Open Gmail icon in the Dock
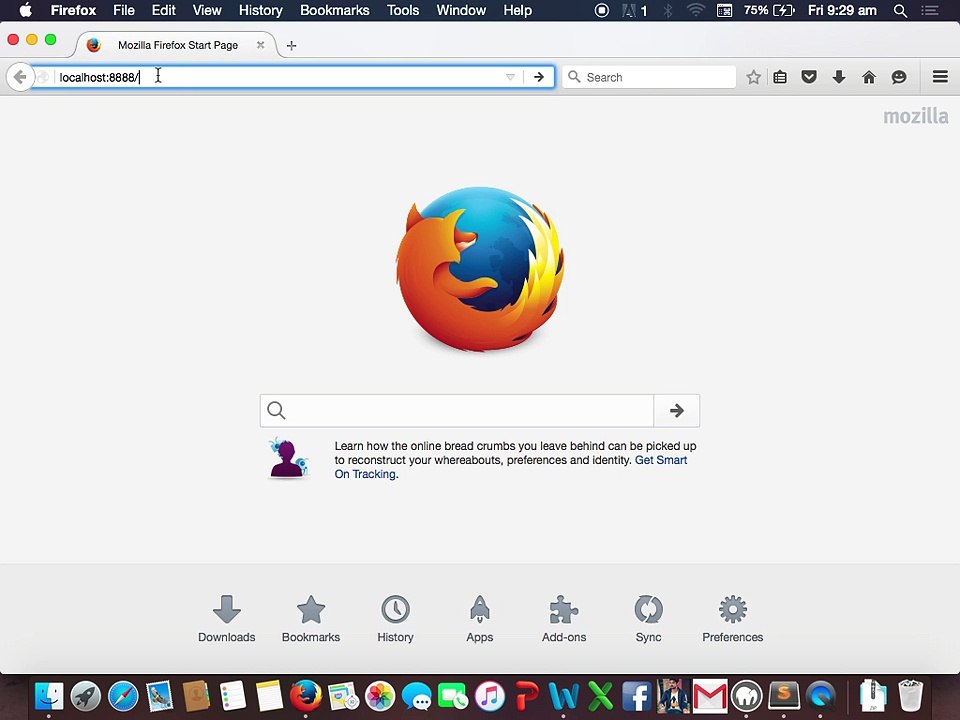 710,697
